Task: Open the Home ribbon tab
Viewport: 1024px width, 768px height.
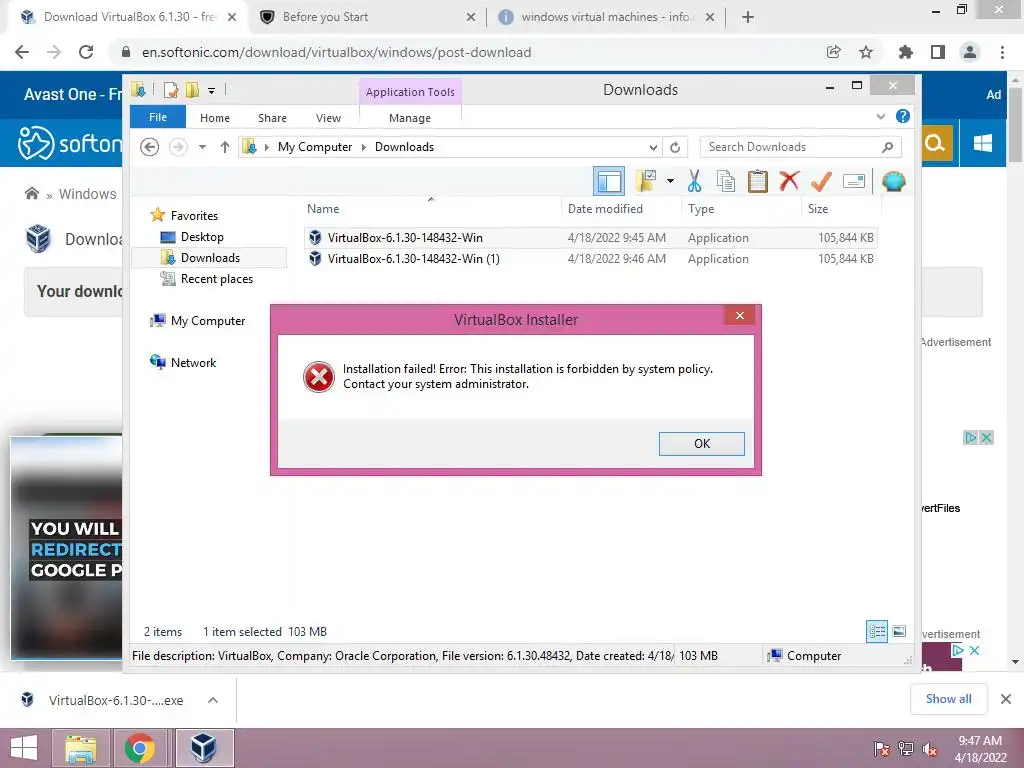Action: (x=215, y=118)
